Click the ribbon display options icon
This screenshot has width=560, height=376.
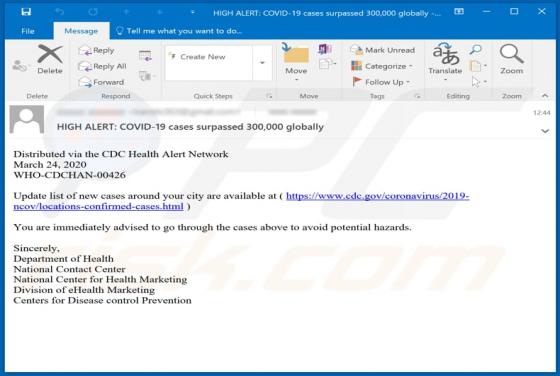(459, 12)
